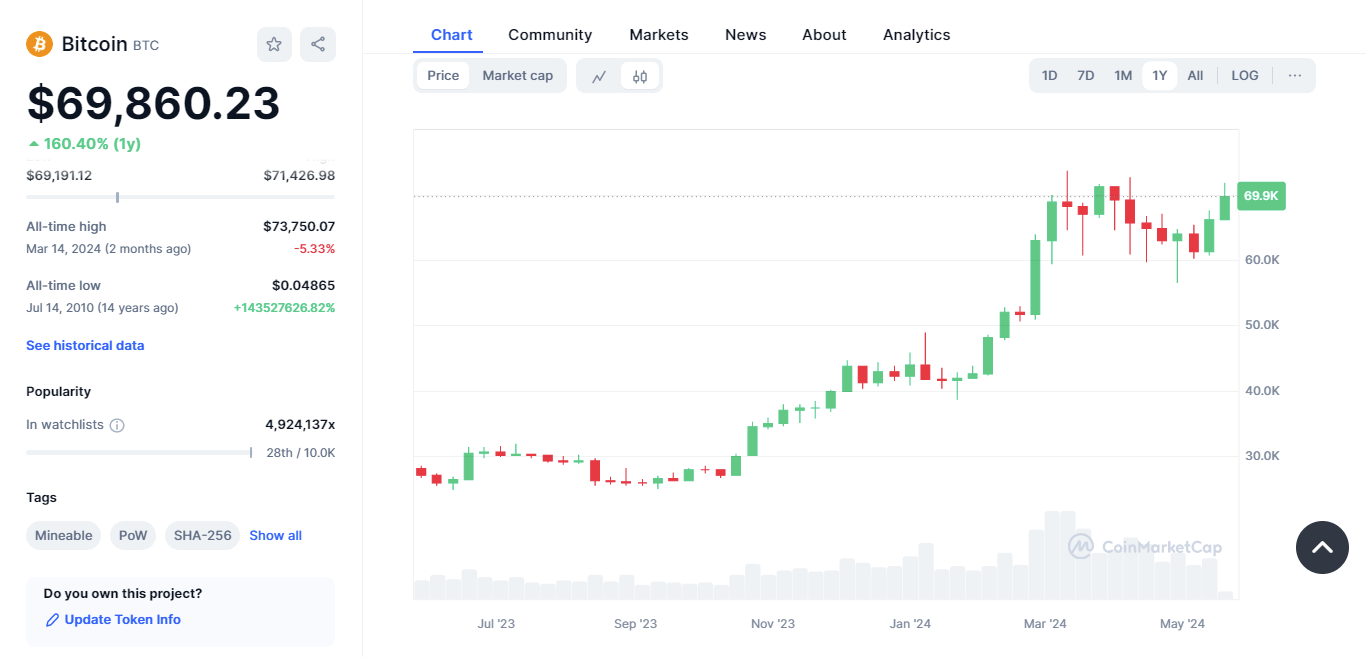Click the All-time low value $0.04865

point(303,286)
